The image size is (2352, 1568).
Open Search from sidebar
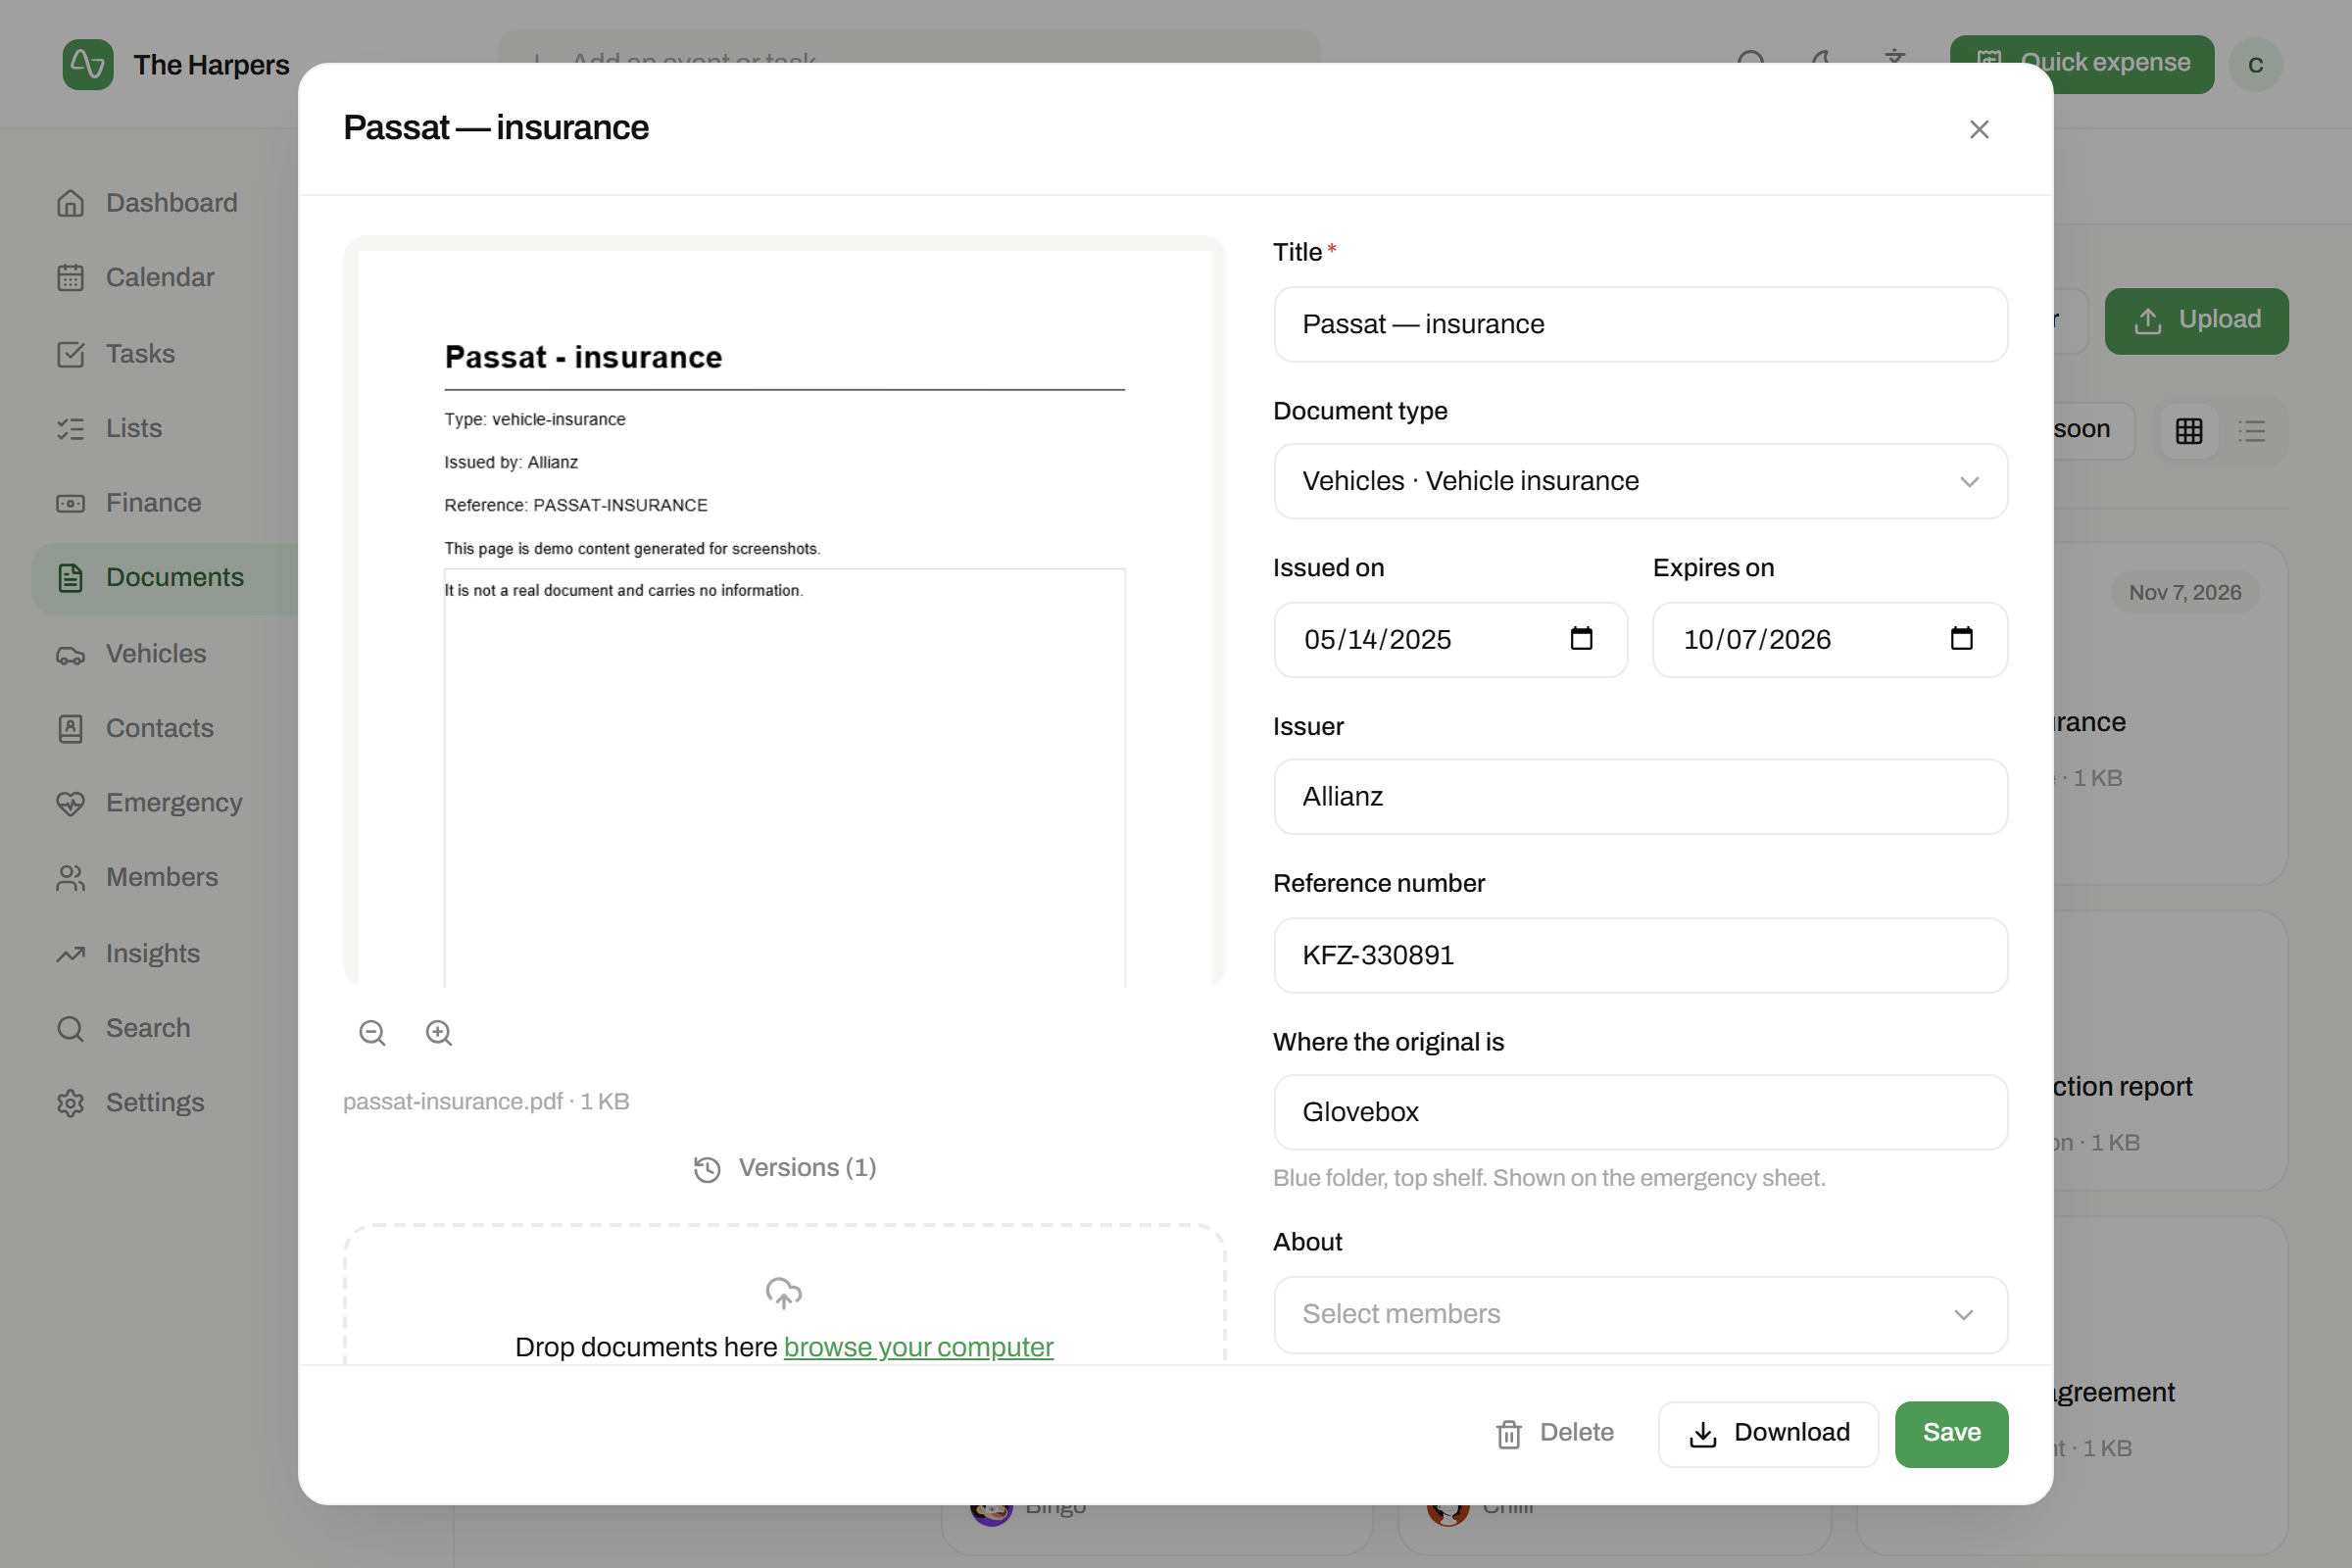[165, 1028]
